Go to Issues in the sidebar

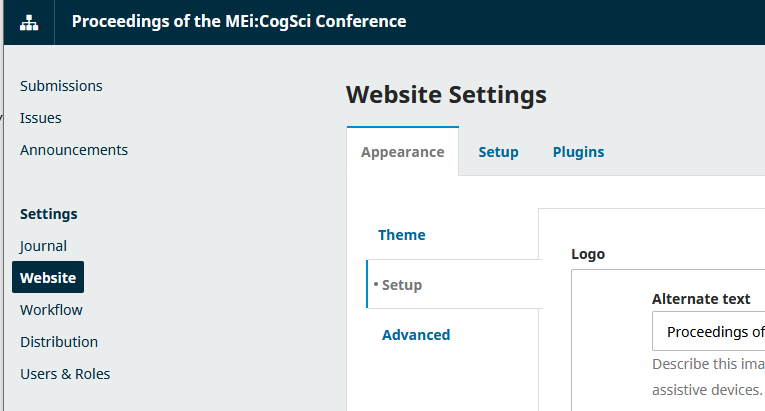tap(40, 118)
